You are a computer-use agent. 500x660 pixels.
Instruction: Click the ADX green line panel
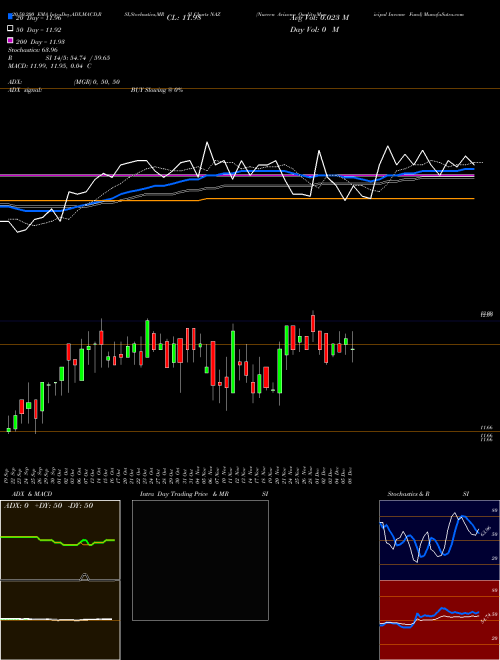60,540
